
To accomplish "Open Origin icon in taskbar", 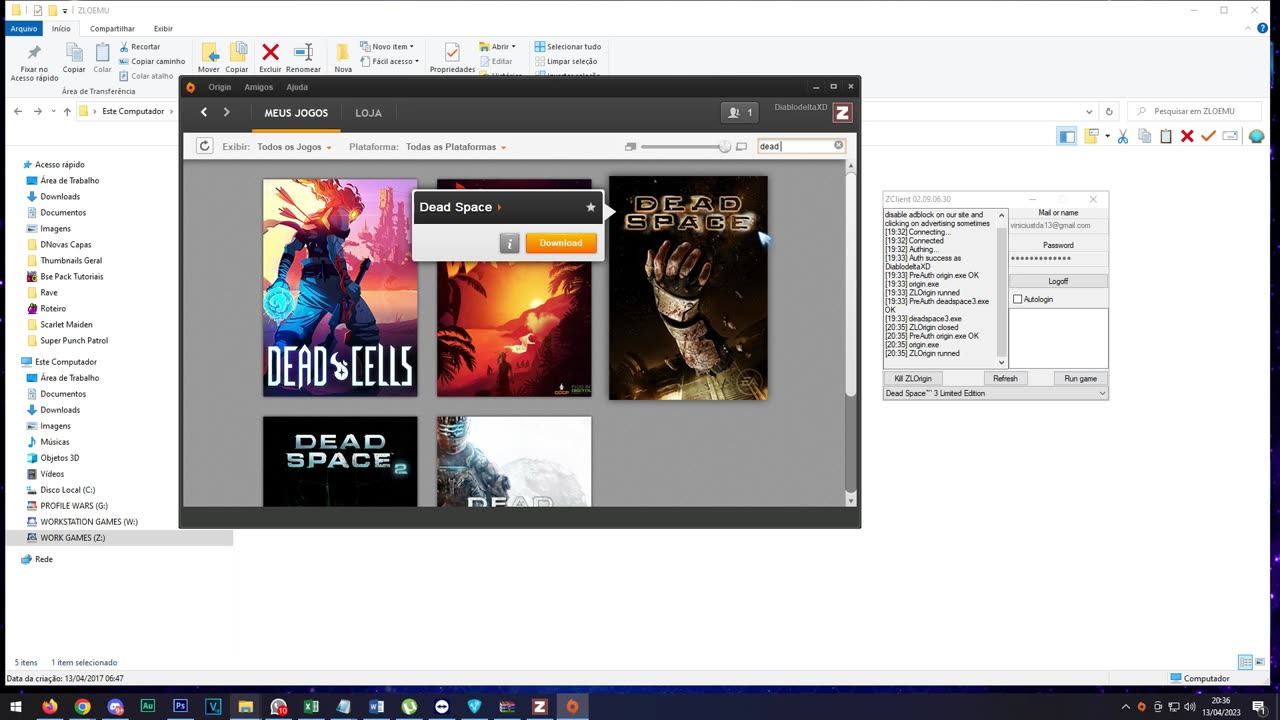I will 572,706.
